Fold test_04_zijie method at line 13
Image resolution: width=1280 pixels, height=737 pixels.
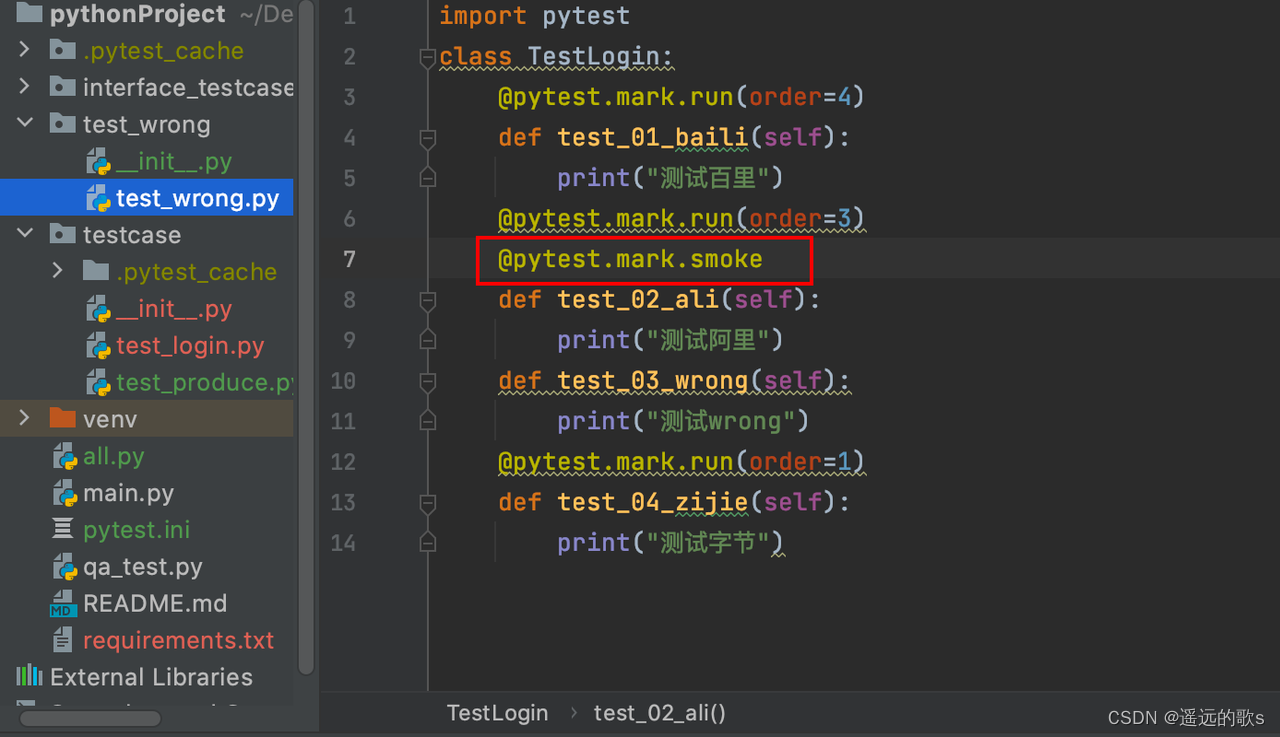tap(428, 502)
